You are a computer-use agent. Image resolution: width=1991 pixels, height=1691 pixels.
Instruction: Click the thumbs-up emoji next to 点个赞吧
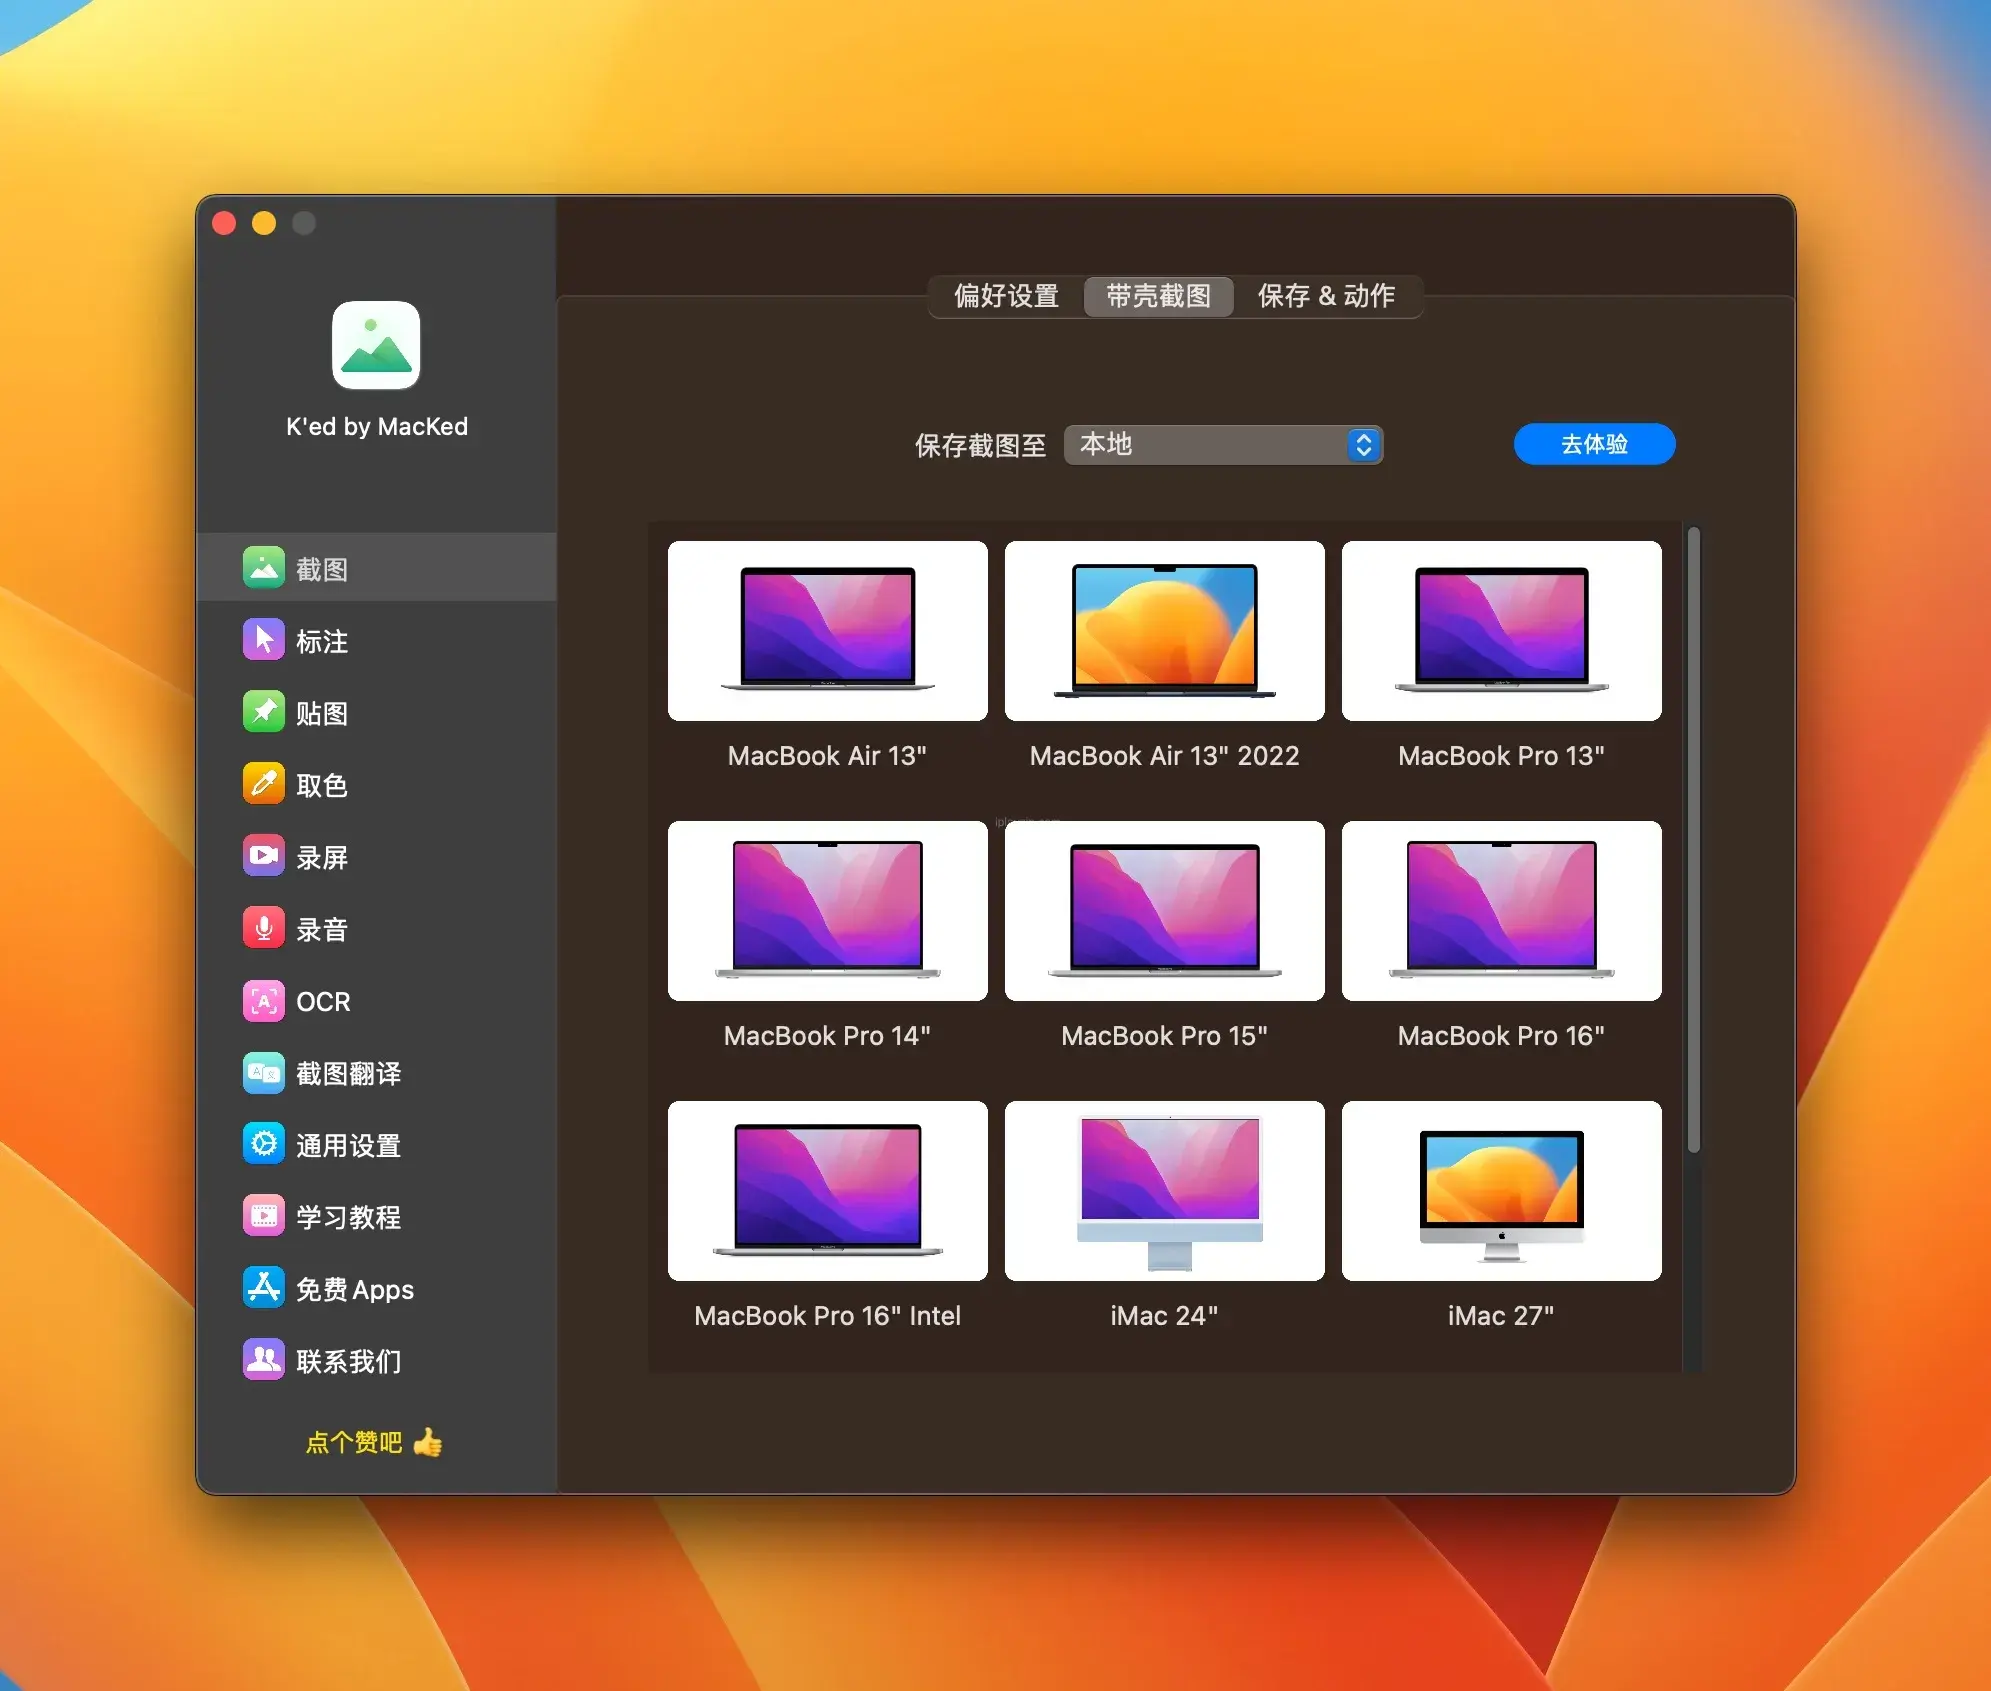428,1442
